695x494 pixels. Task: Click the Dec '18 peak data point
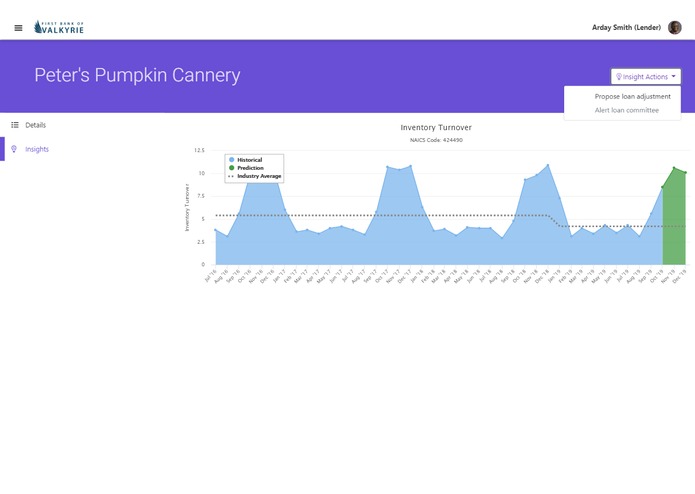tap(548, 165)
